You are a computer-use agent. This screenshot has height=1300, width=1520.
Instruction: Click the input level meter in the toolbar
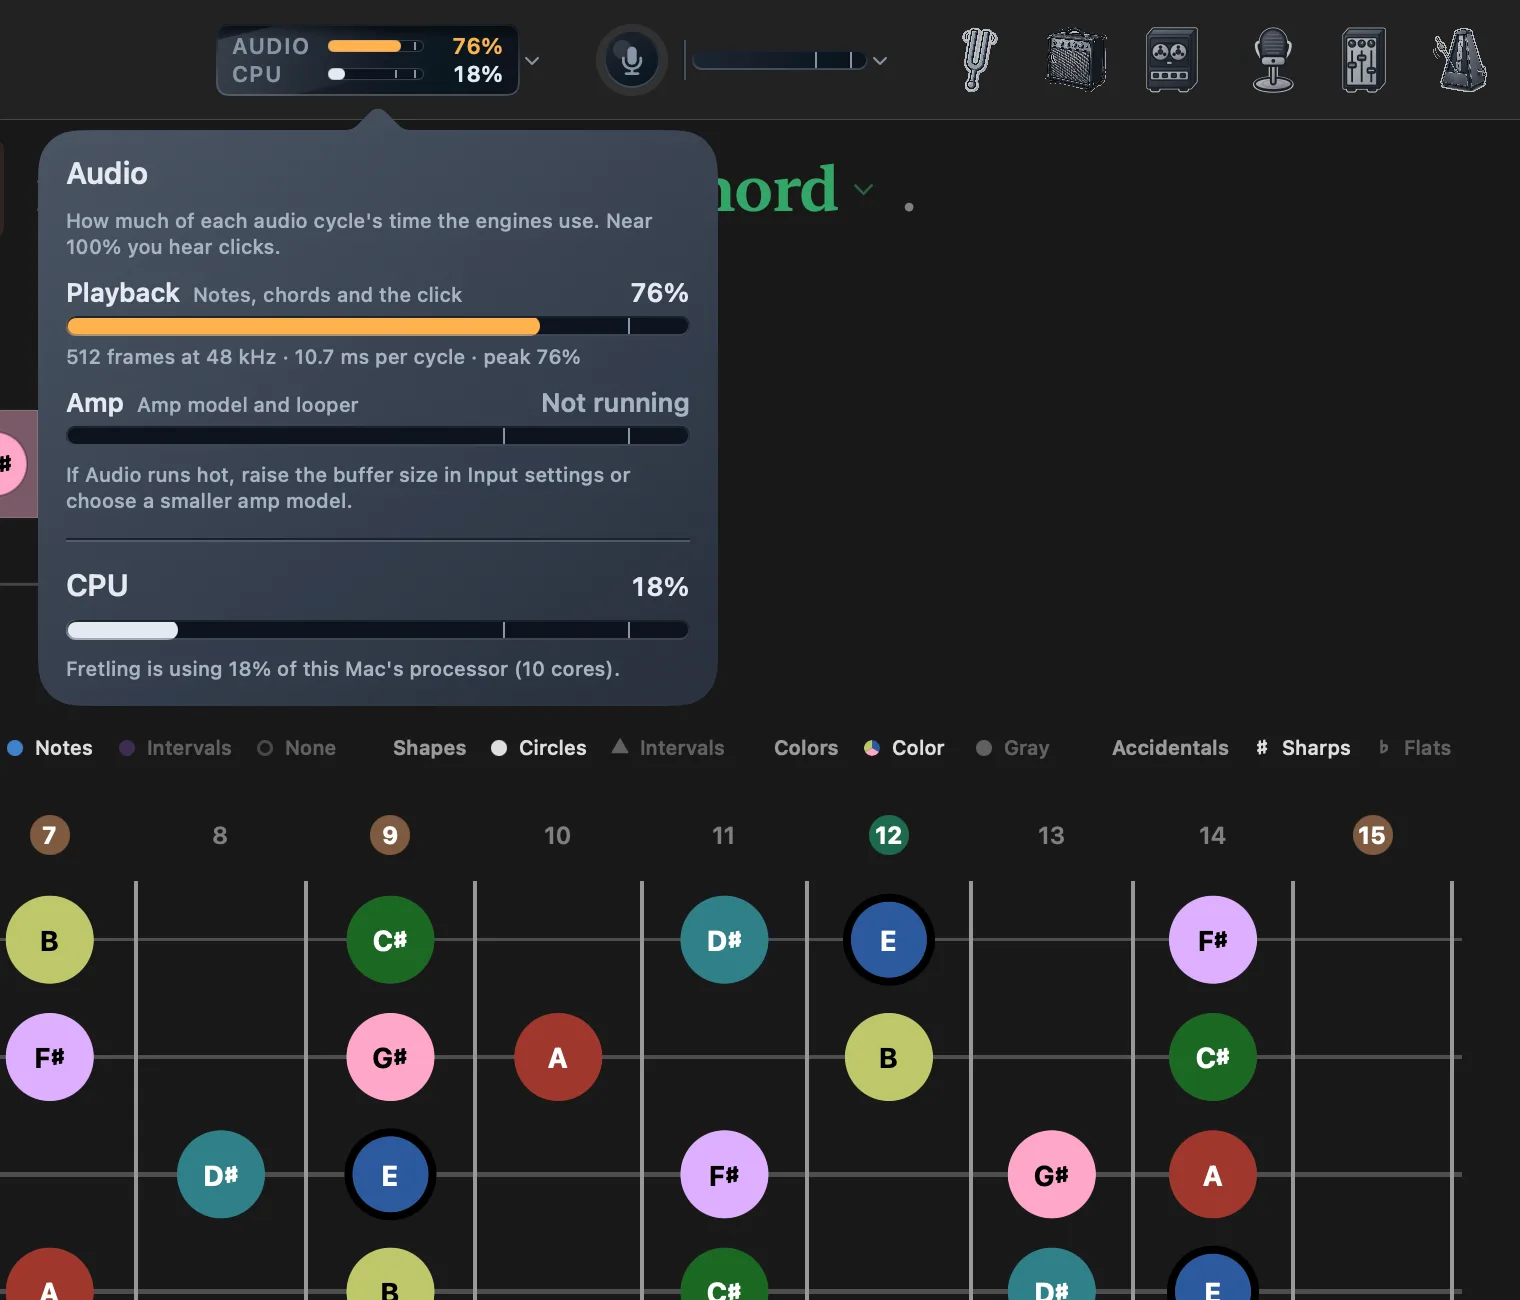(779, 60)
